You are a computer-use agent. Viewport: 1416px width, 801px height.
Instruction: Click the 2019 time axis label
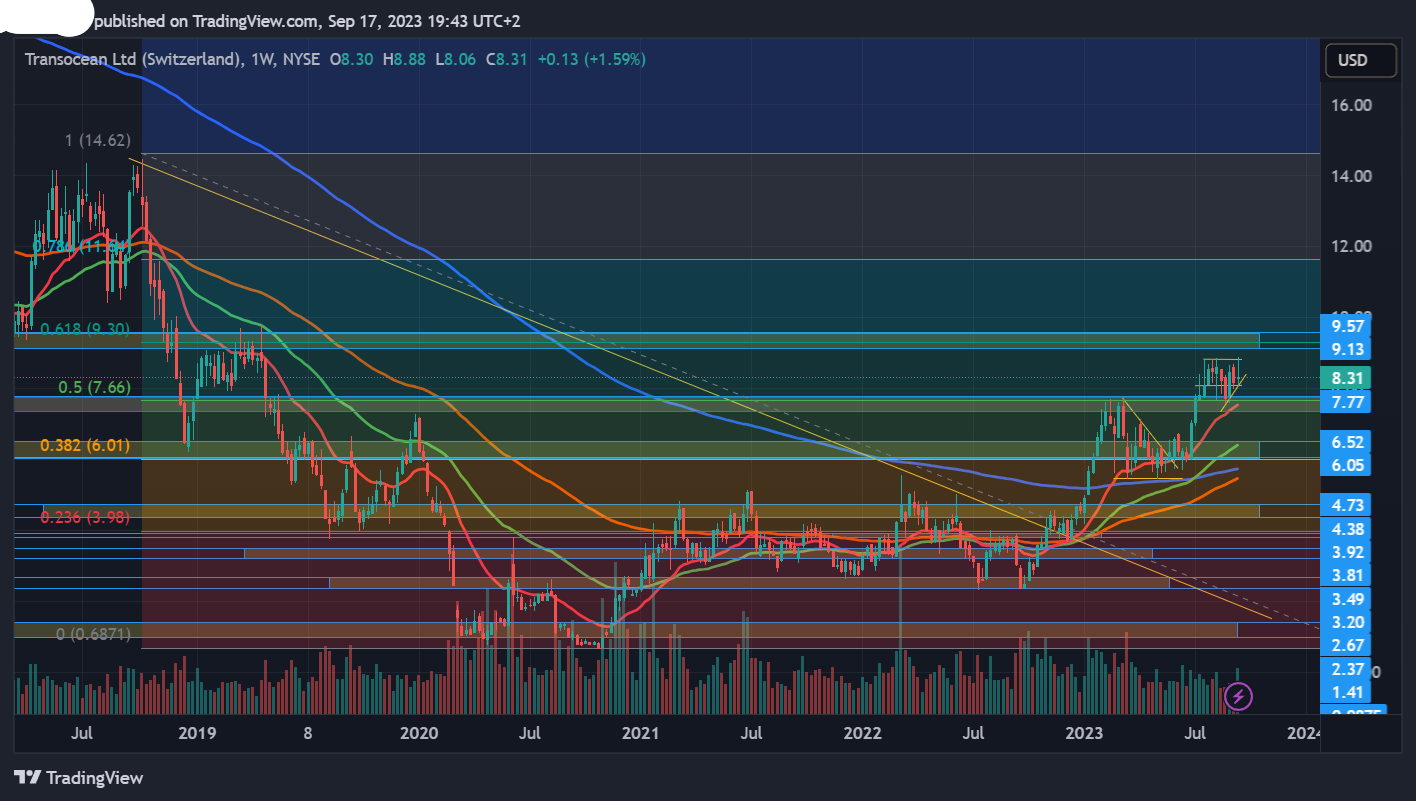click(x=197, y=733)
